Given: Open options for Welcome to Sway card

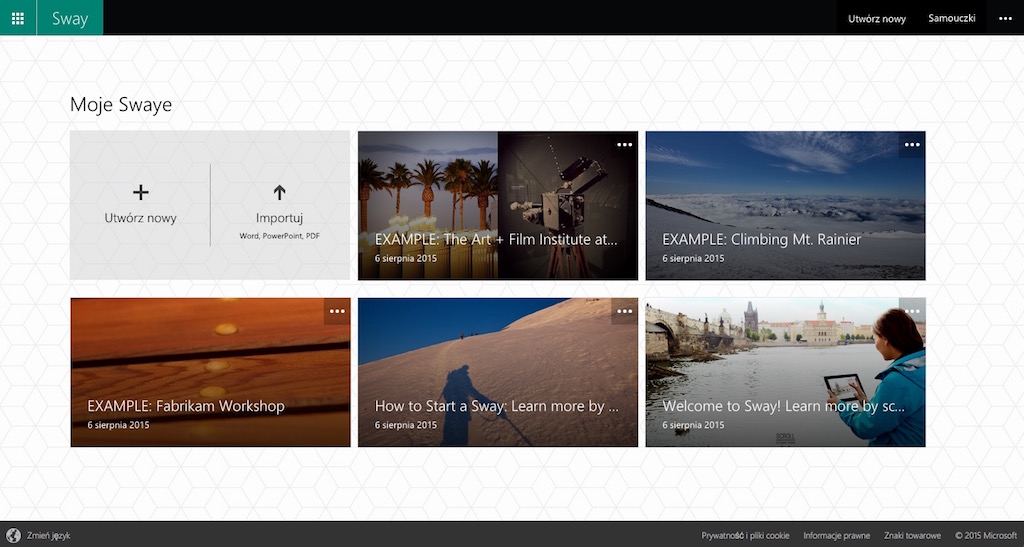Looking at the screenshot, I should coord(912,311).
